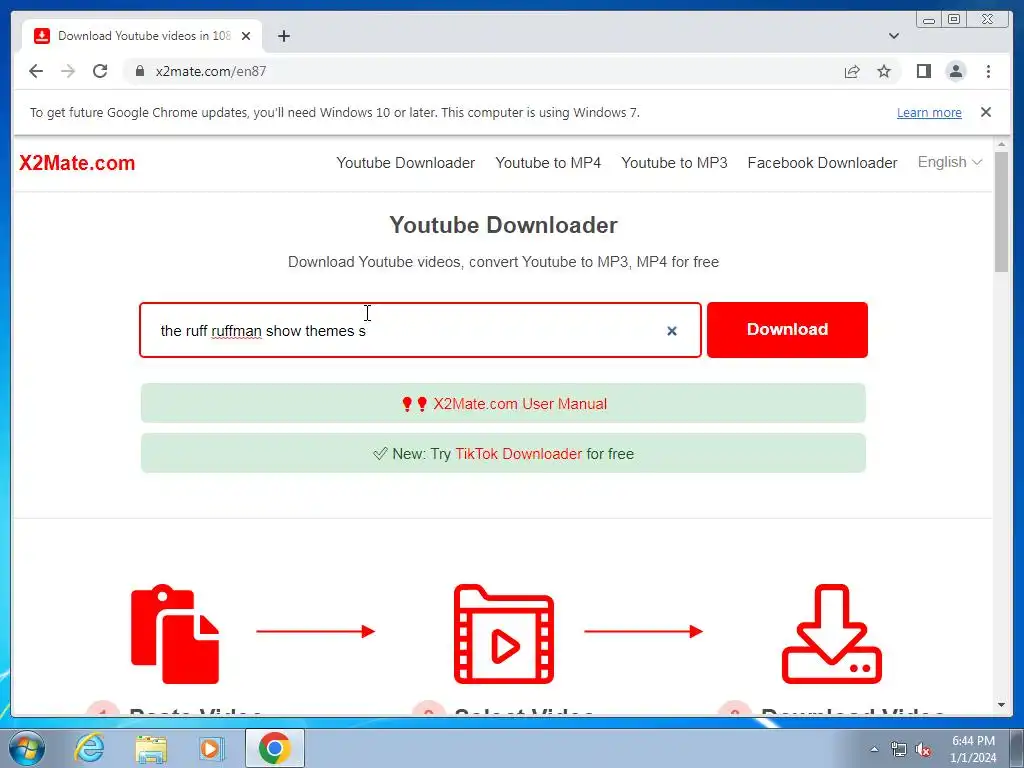Click the page vertical scrollbar thumb
The height and width of the screenshot is (768, 1024).
pos(1001,211)
